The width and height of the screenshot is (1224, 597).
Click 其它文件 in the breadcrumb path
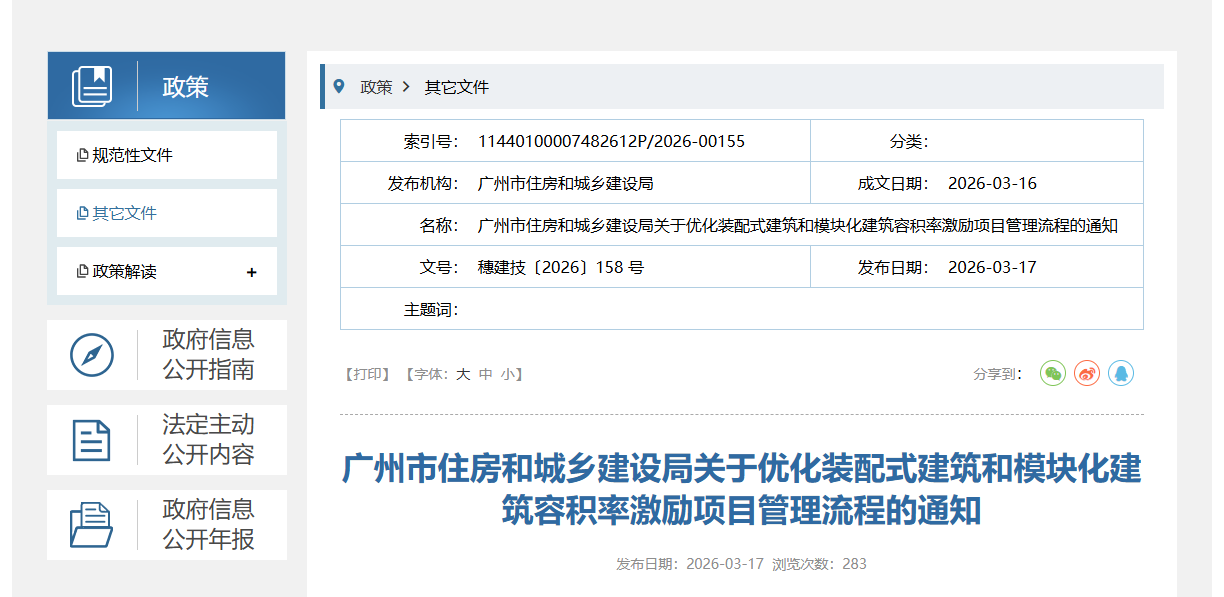click(457, 87)
